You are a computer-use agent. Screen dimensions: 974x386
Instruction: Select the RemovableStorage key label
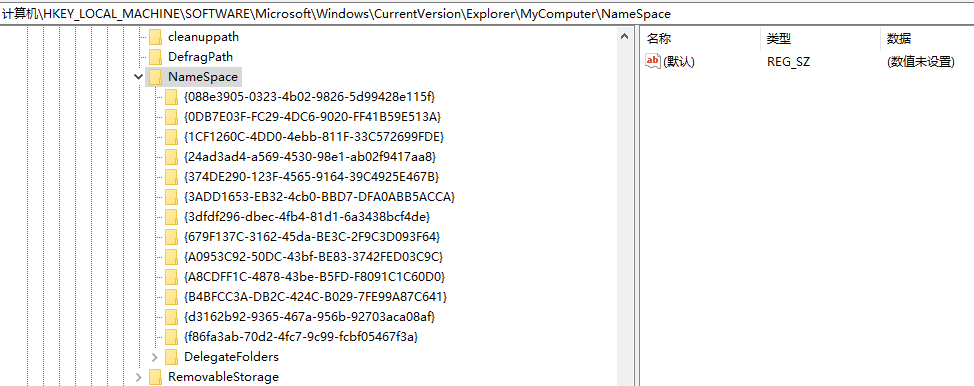223,377
